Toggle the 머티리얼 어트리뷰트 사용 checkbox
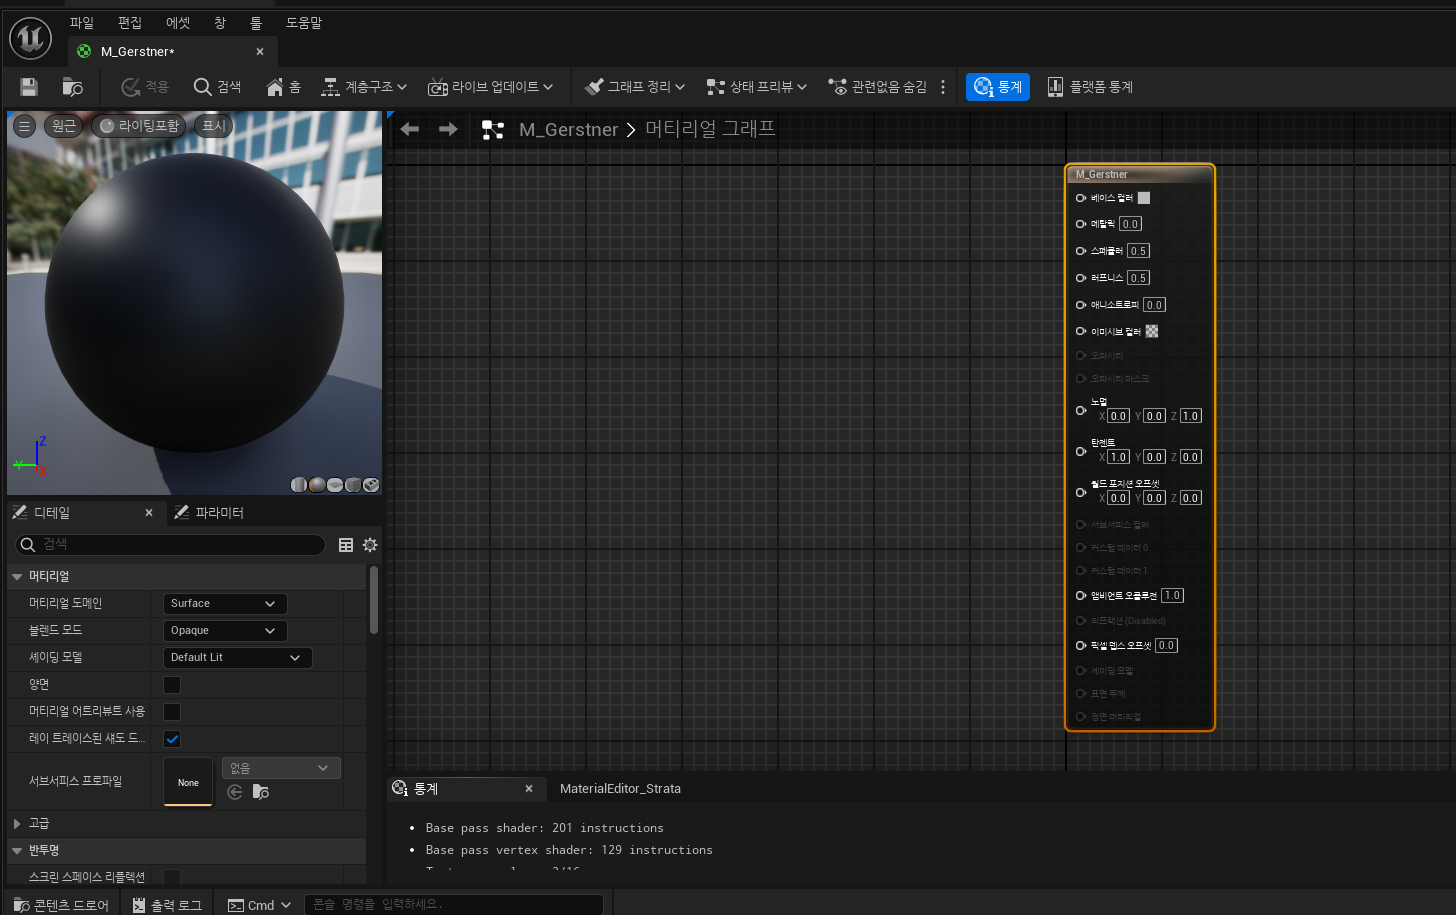Viewport: 1456px width, 915px height. pyautogui.click(x=172, y=712)
